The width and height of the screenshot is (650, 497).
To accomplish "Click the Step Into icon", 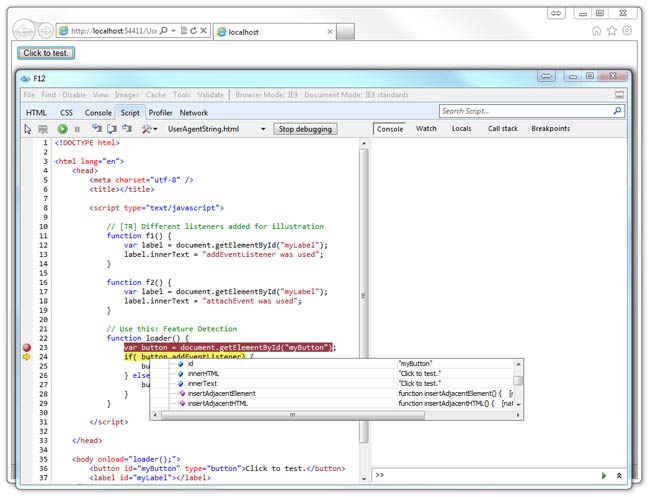I will [x=97, y=129].
